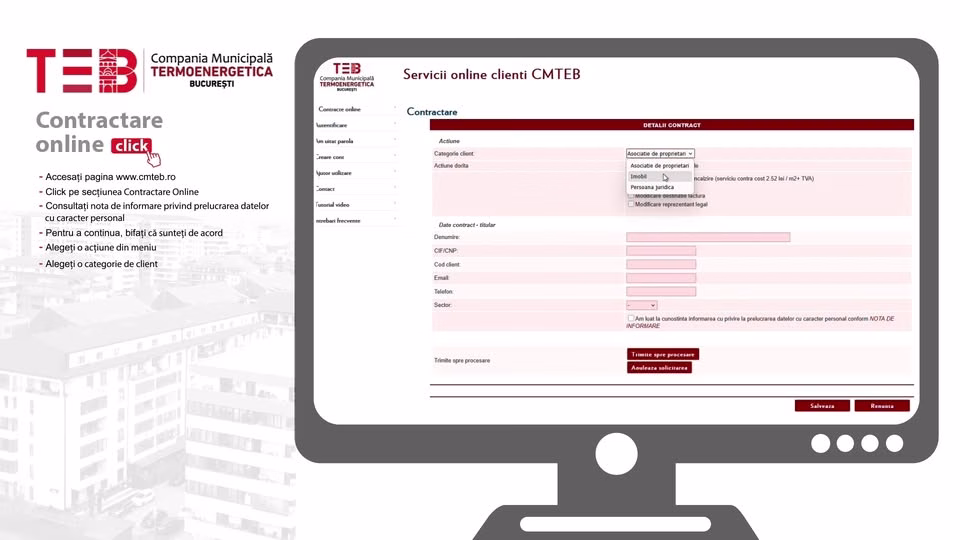Click the 'Trimite spre procesare' button

pyautogui.click(x=663, y=354)
